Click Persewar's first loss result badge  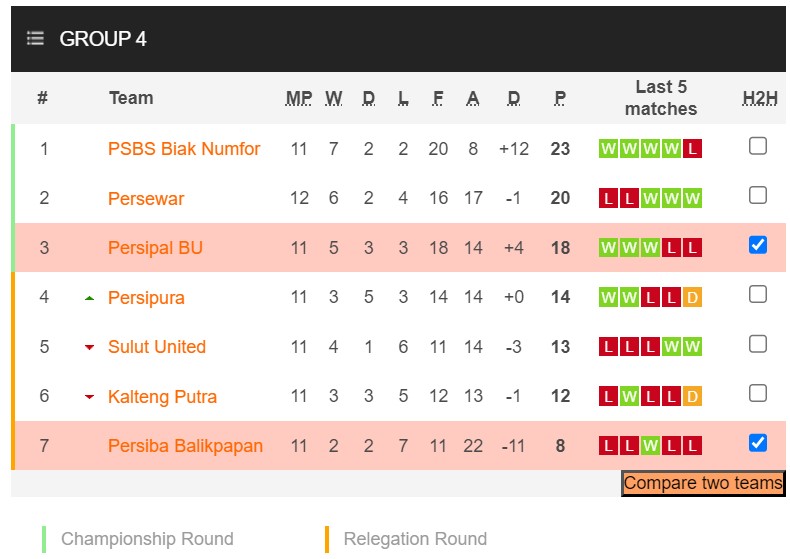[607, 199]
